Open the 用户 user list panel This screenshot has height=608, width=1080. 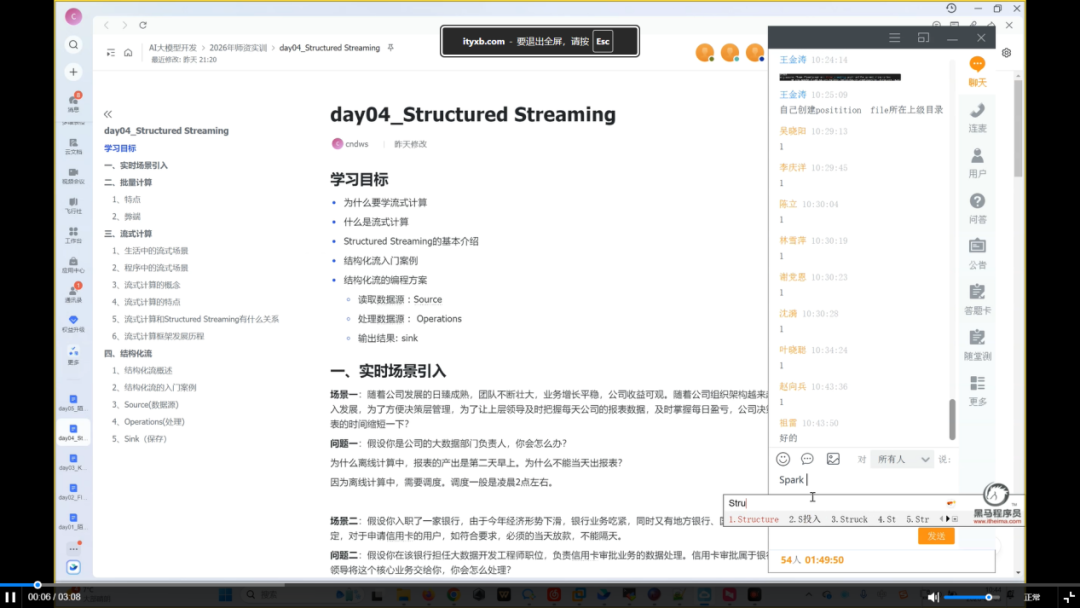point(977,162)
